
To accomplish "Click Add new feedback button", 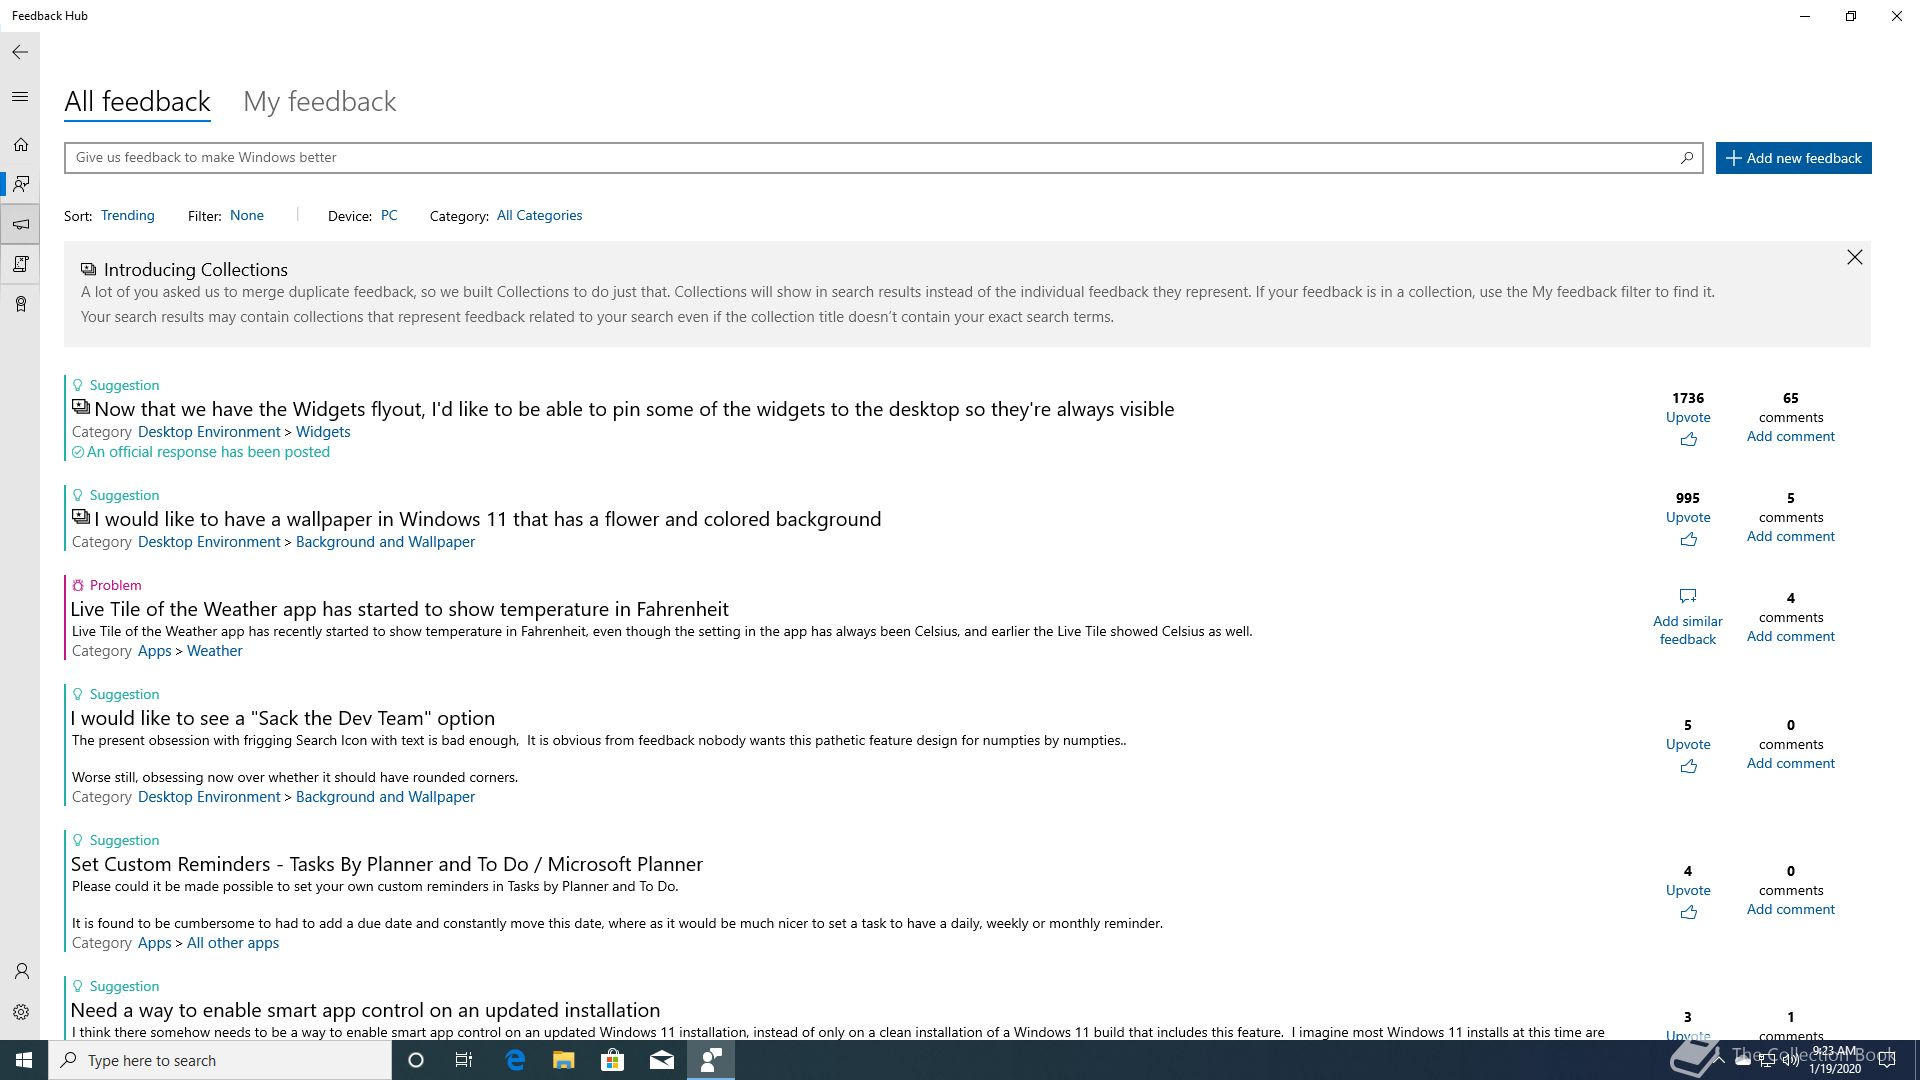I will click(1794, 158).
